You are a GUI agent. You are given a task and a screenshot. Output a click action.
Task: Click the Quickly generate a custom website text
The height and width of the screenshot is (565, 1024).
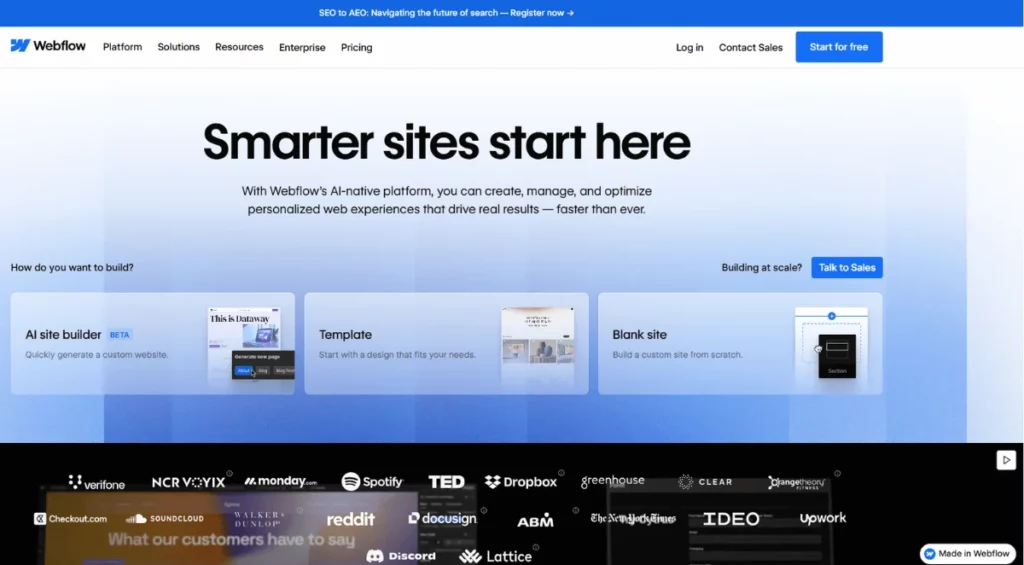click(x=97, y=355)
